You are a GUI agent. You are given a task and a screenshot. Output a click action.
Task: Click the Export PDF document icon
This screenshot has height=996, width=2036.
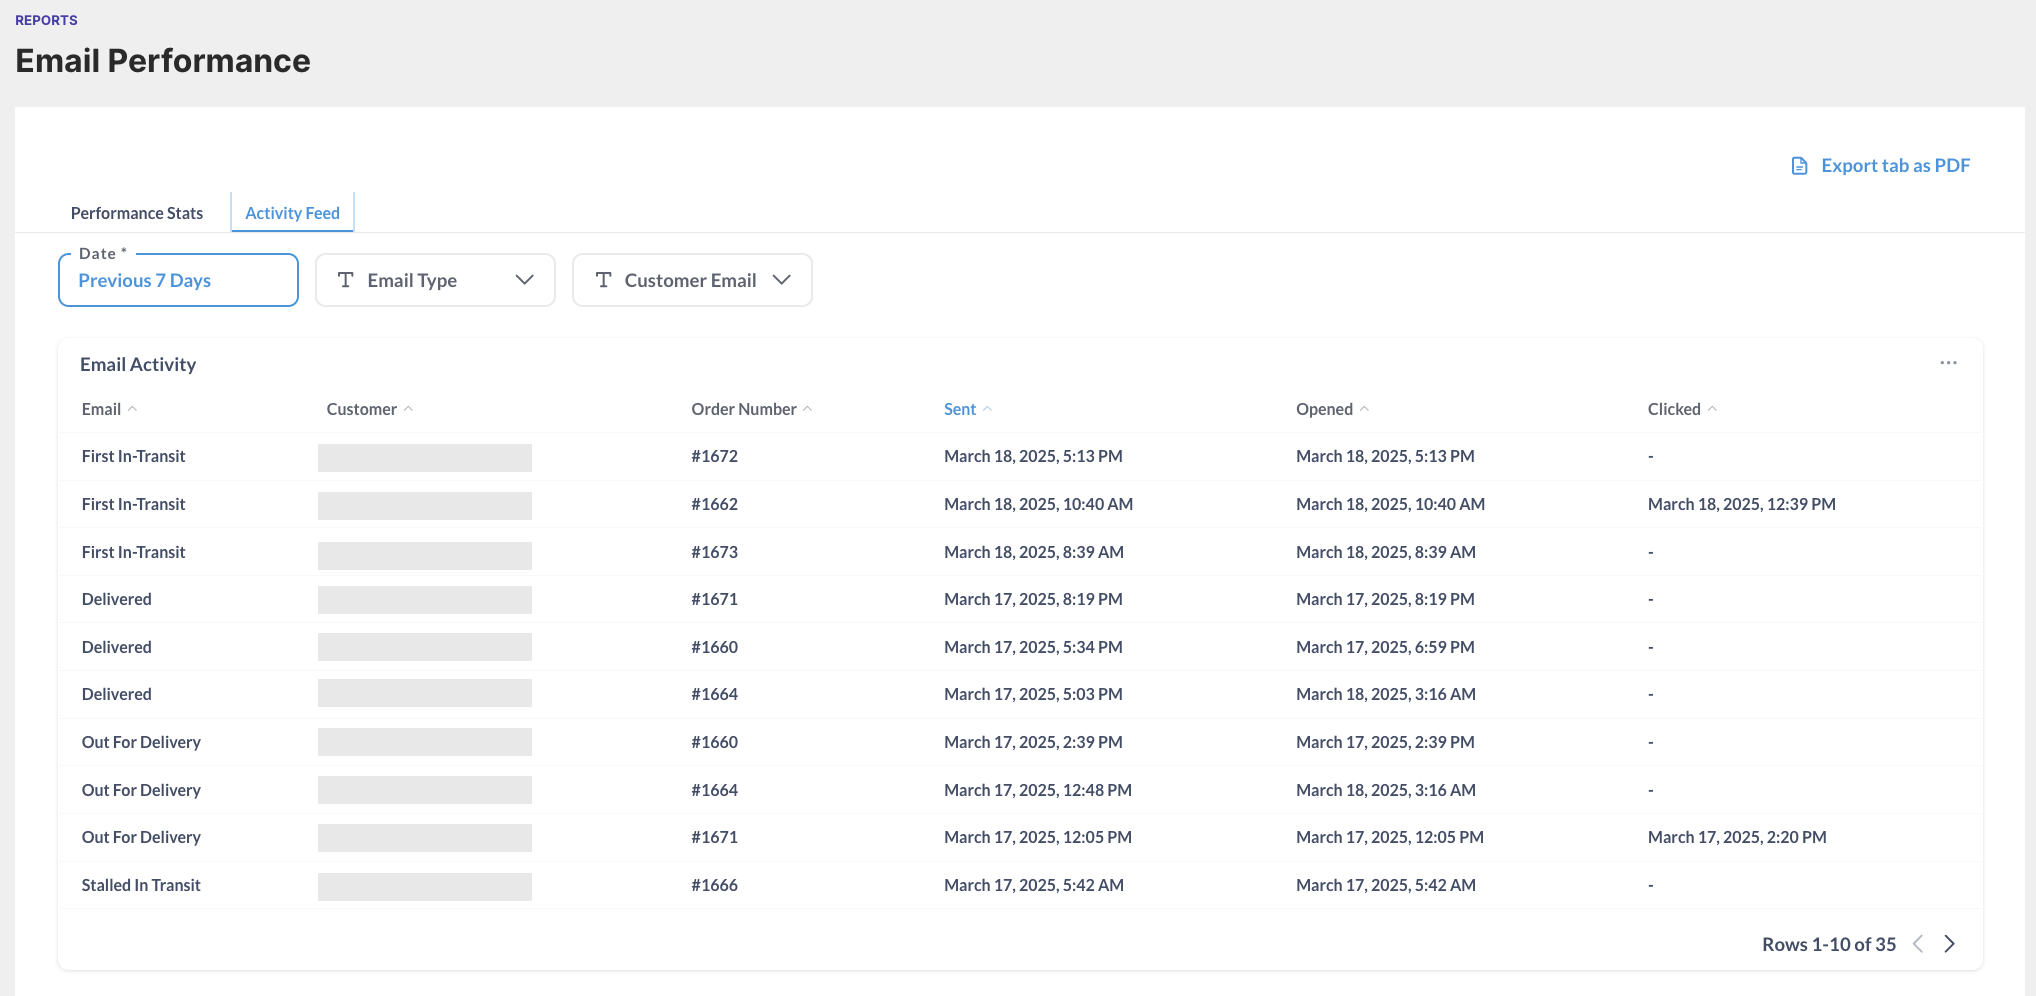point(1799,166)
